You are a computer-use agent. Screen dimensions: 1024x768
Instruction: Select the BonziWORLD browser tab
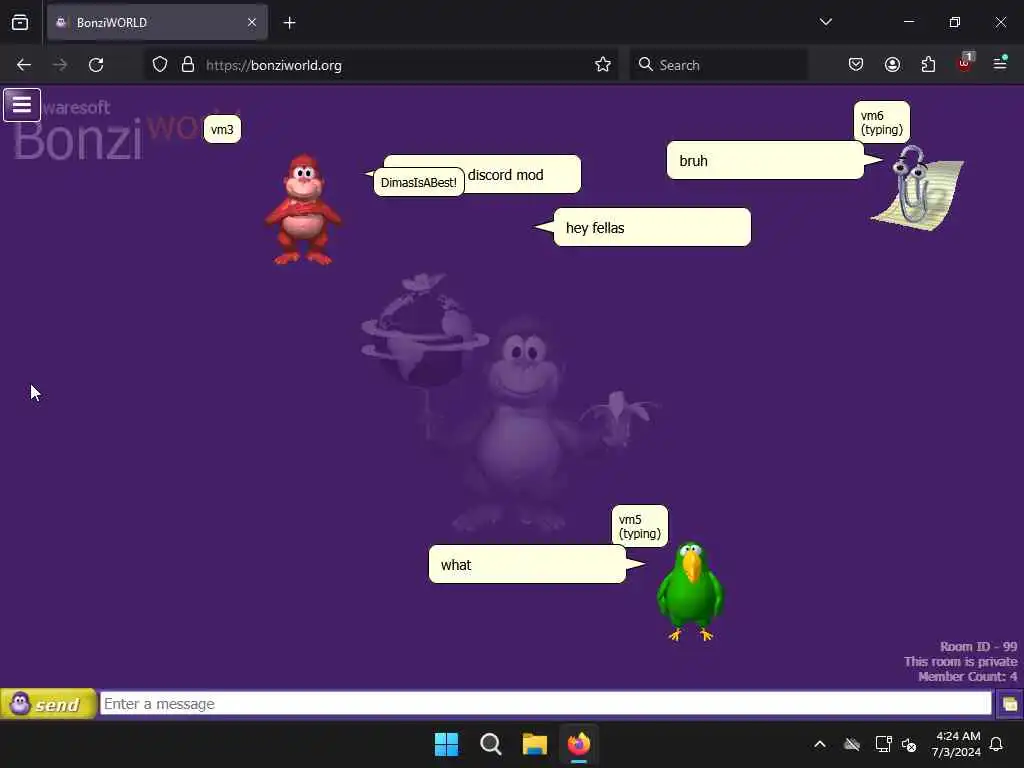coord(157,22)
